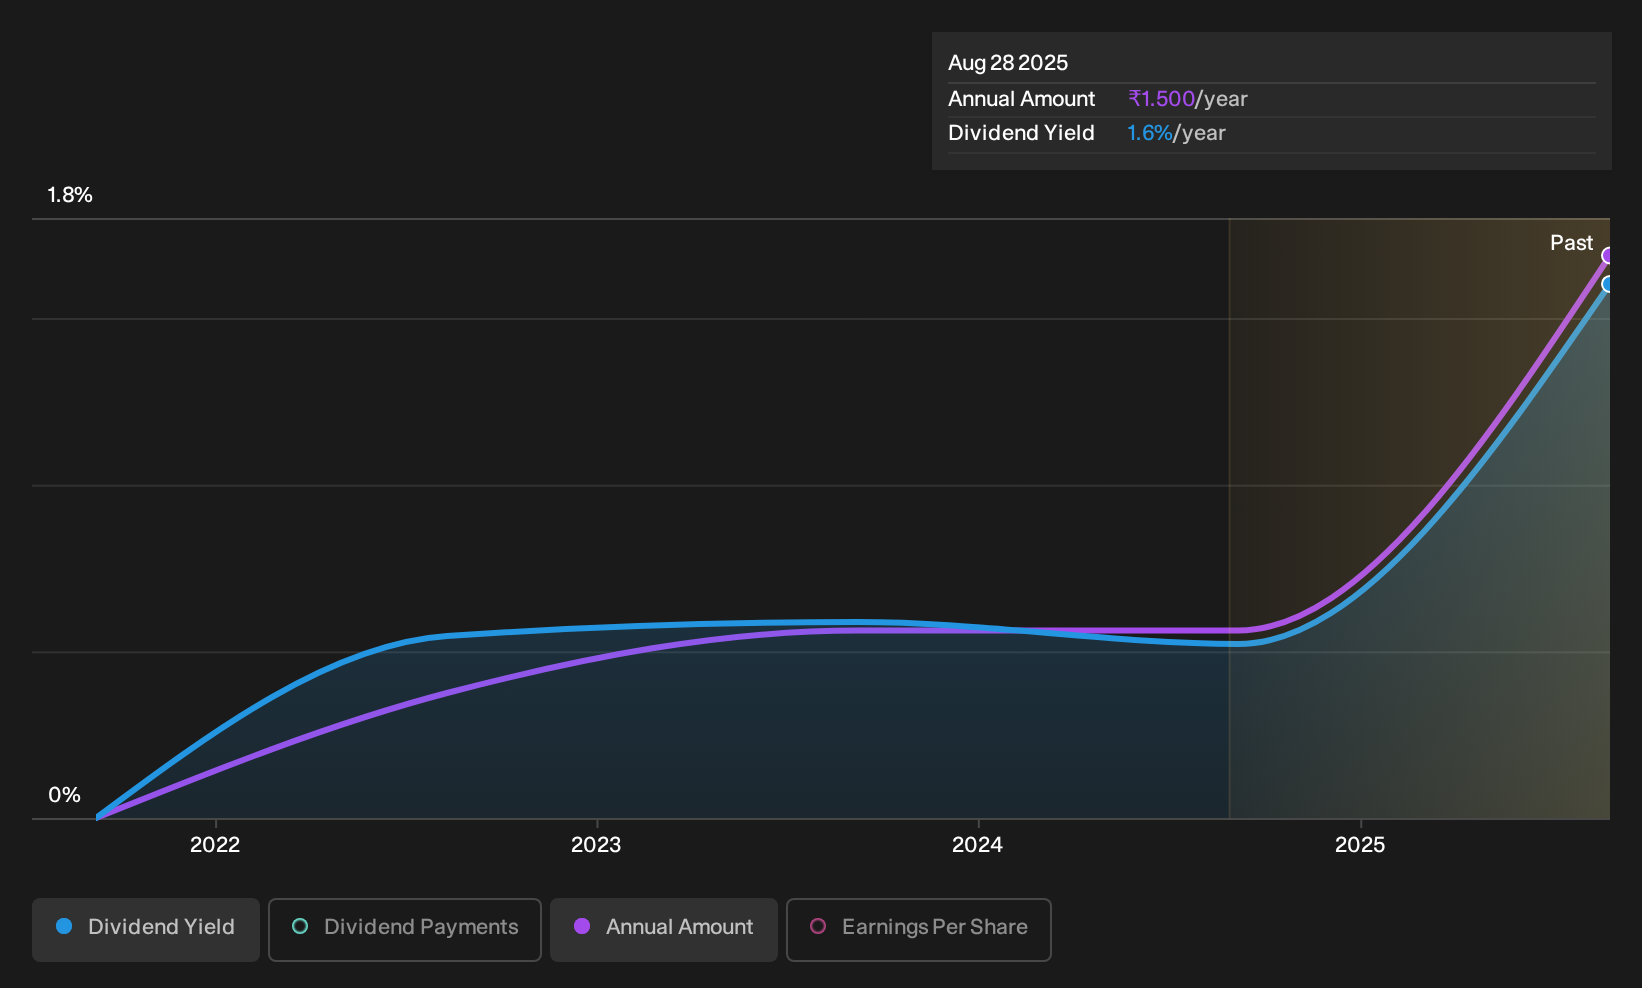Select the purple endpoint marker on chart
The height and width of the screenshot is (988, 1642).
[1607, 256]
